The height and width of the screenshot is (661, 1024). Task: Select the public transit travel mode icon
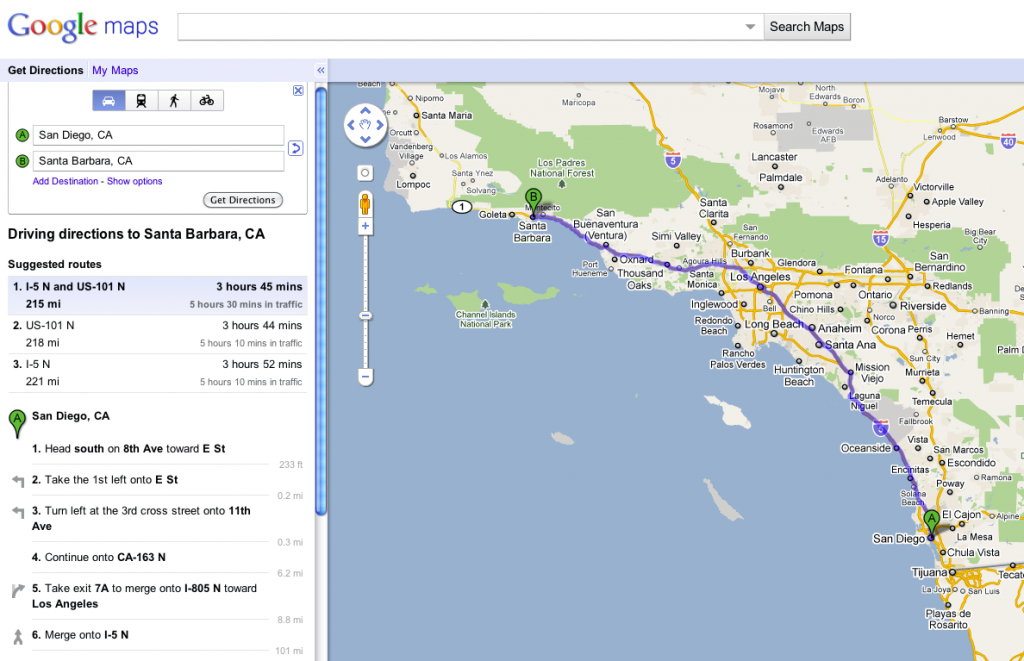(x=142, y=100)
